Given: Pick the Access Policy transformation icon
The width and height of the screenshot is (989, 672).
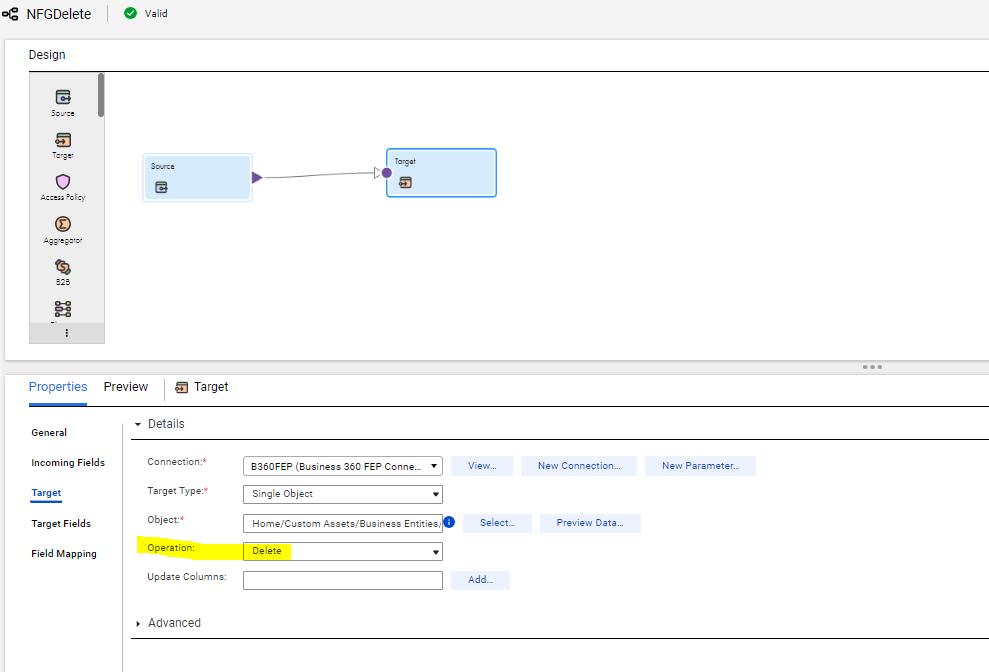Looking at the screenshot, I should [x=63, y=182].
